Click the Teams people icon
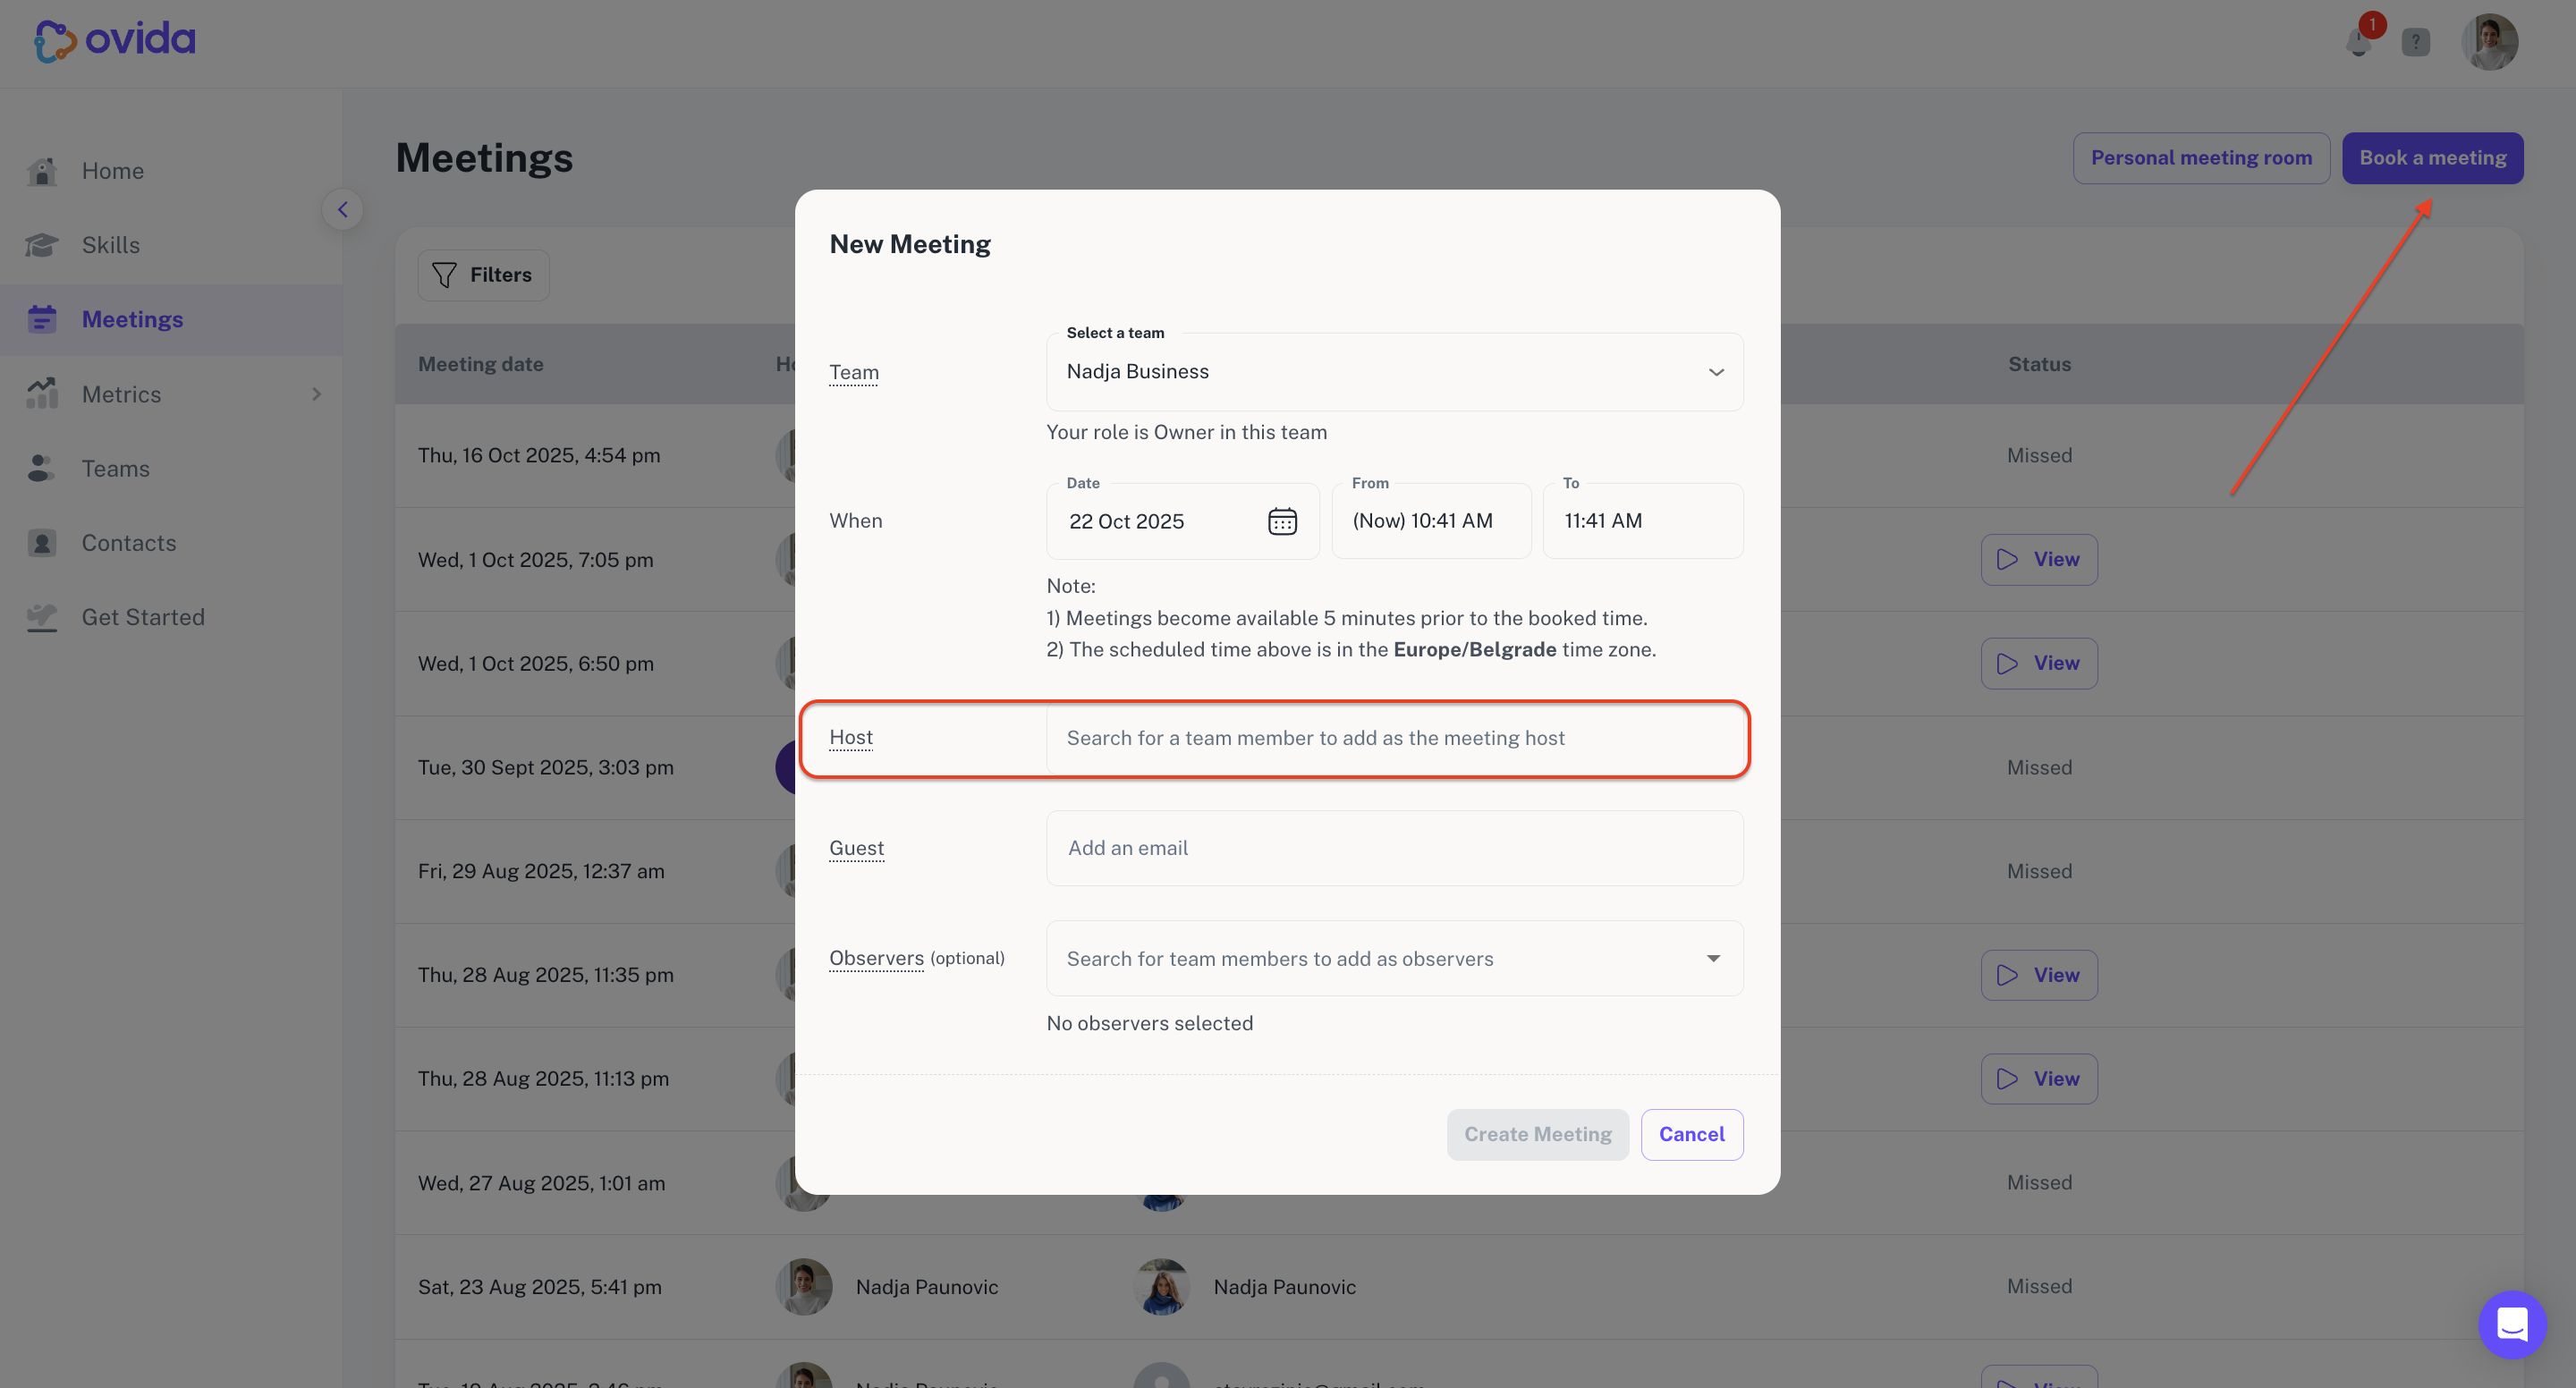 tap(42, 468)
